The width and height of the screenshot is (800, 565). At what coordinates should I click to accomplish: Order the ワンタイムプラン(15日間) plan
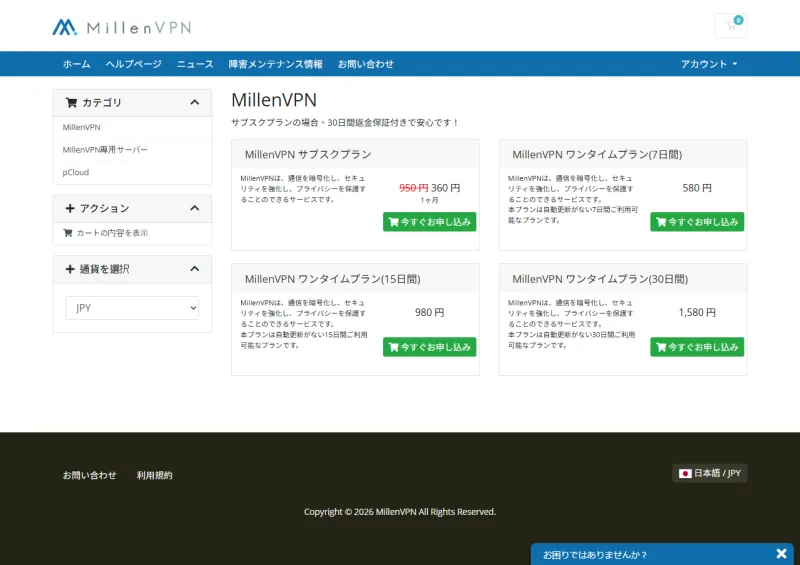(x=430, y=347)
